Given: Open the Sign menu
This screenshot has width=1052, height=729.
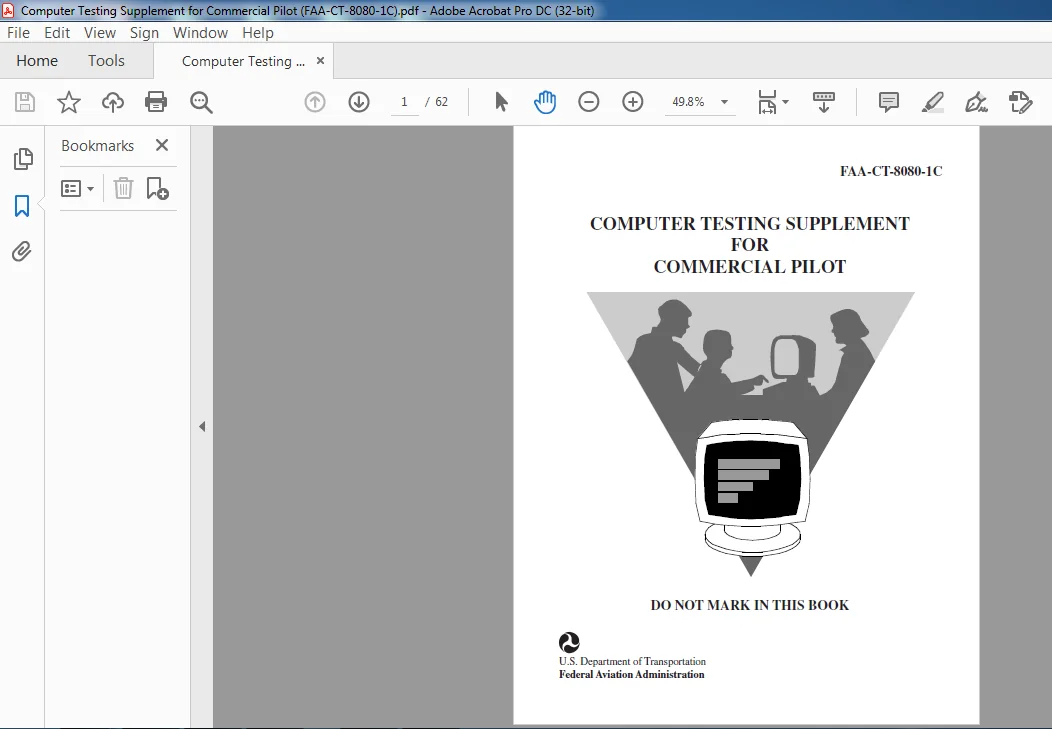Looking at the screenshot, I should (144, 33).
